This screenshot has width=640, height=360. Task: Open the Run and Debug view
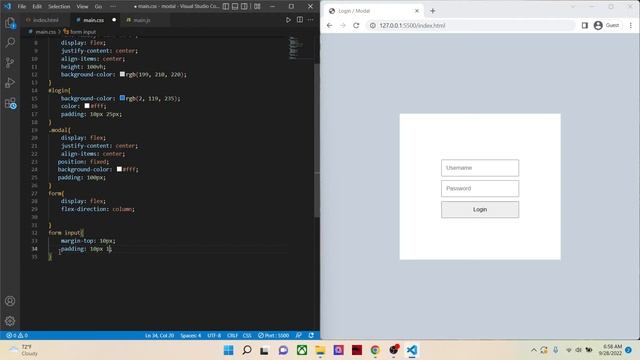pyautogui.click(x=10, y=83)
